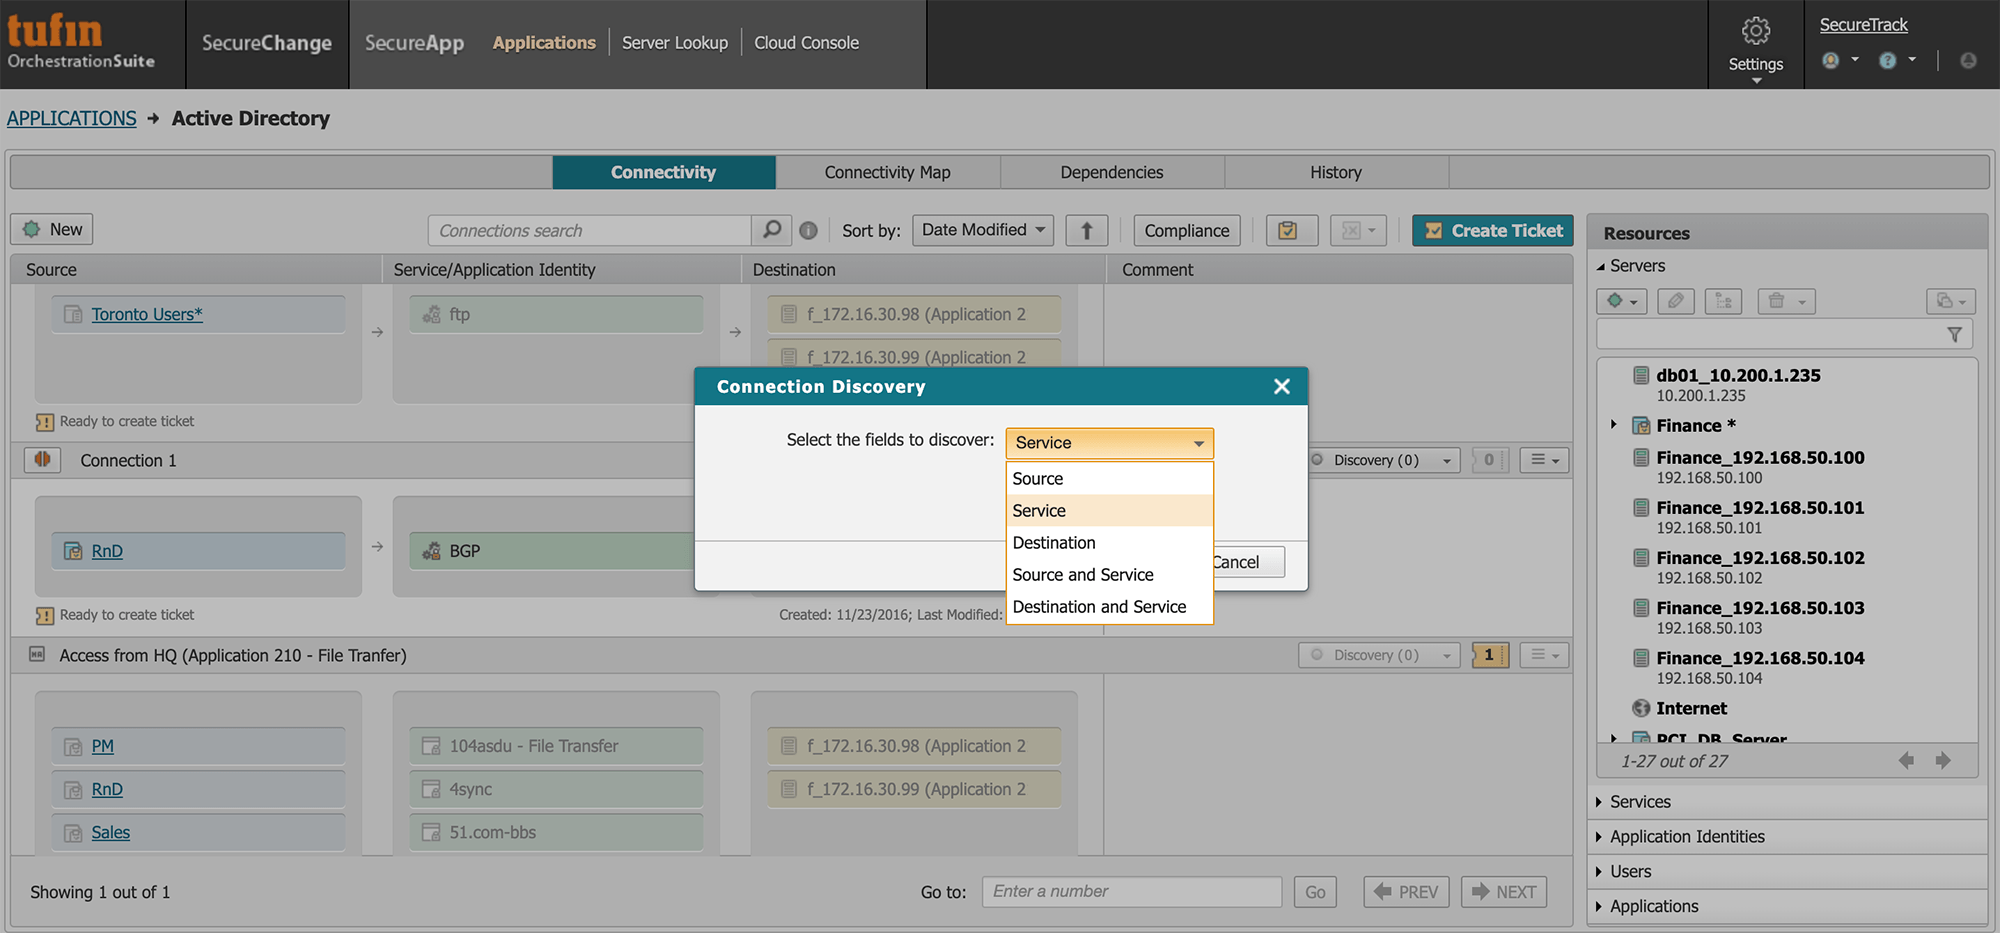Image resolution: width=2000 pixels, height=933 pixels.
Task: Click the Create Ticket button
Action: click(1492, 231)
